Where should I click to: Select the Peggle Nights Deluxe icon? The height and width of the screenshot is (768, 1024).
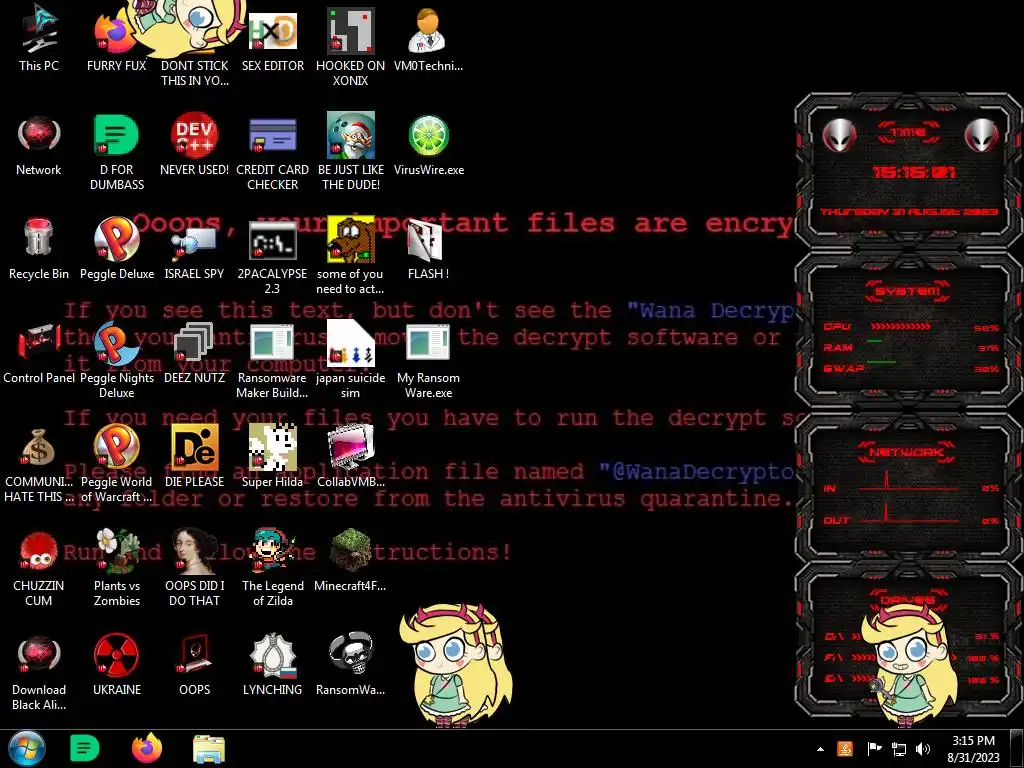point(117,360)
